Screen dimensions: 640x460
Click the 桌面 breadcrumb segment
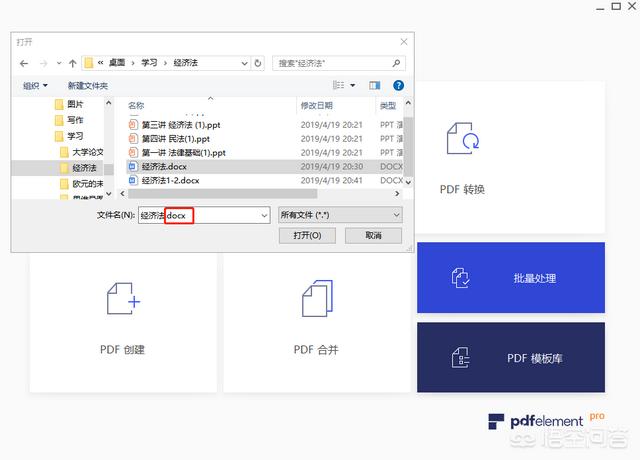(x=117, y=63)
